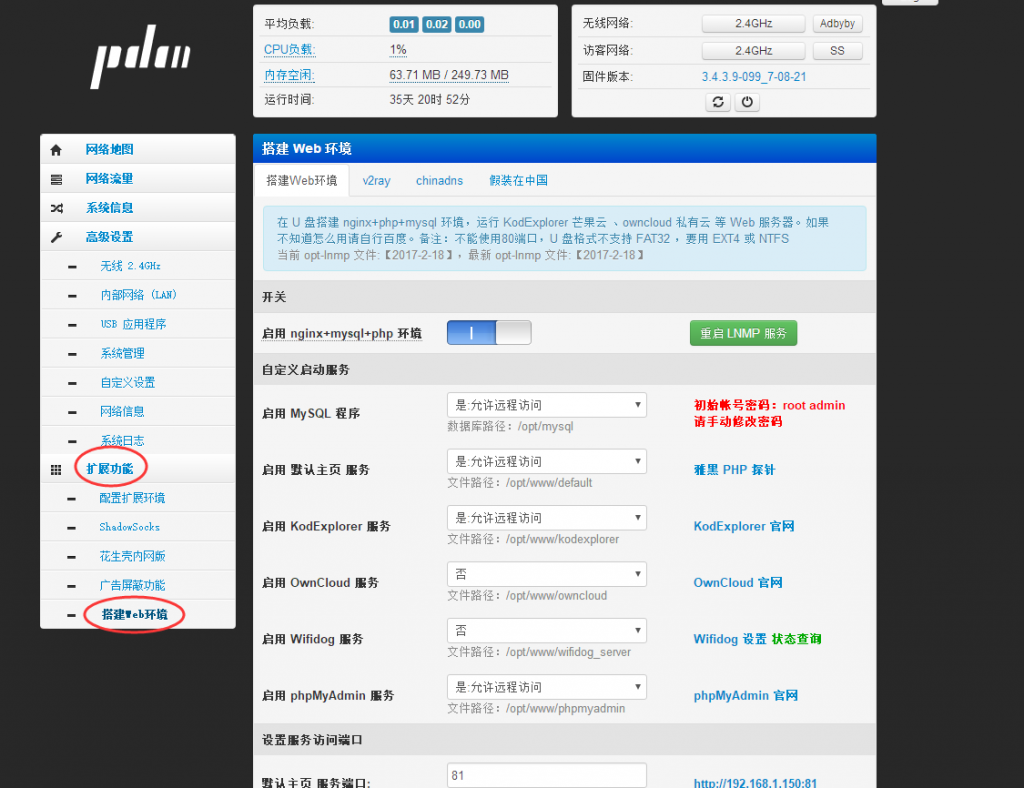
Task: Click the pdw logo
Action: [139, 57]
